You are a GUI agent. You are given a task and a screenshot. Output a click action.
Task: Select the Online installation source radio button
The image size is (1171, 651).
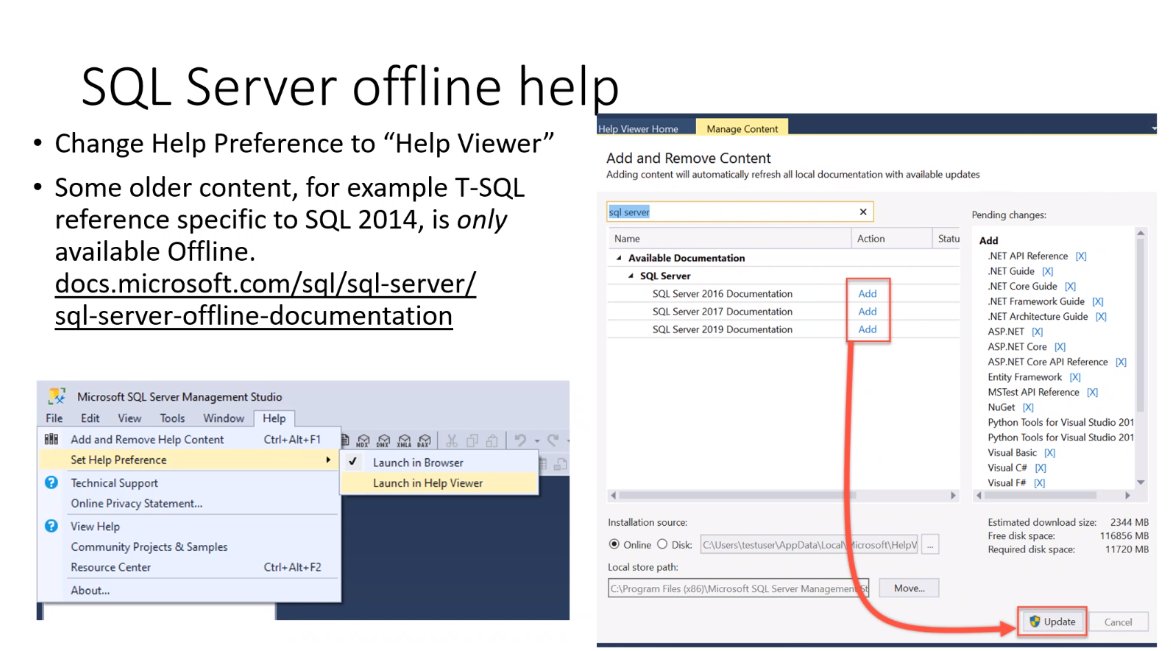614,544
